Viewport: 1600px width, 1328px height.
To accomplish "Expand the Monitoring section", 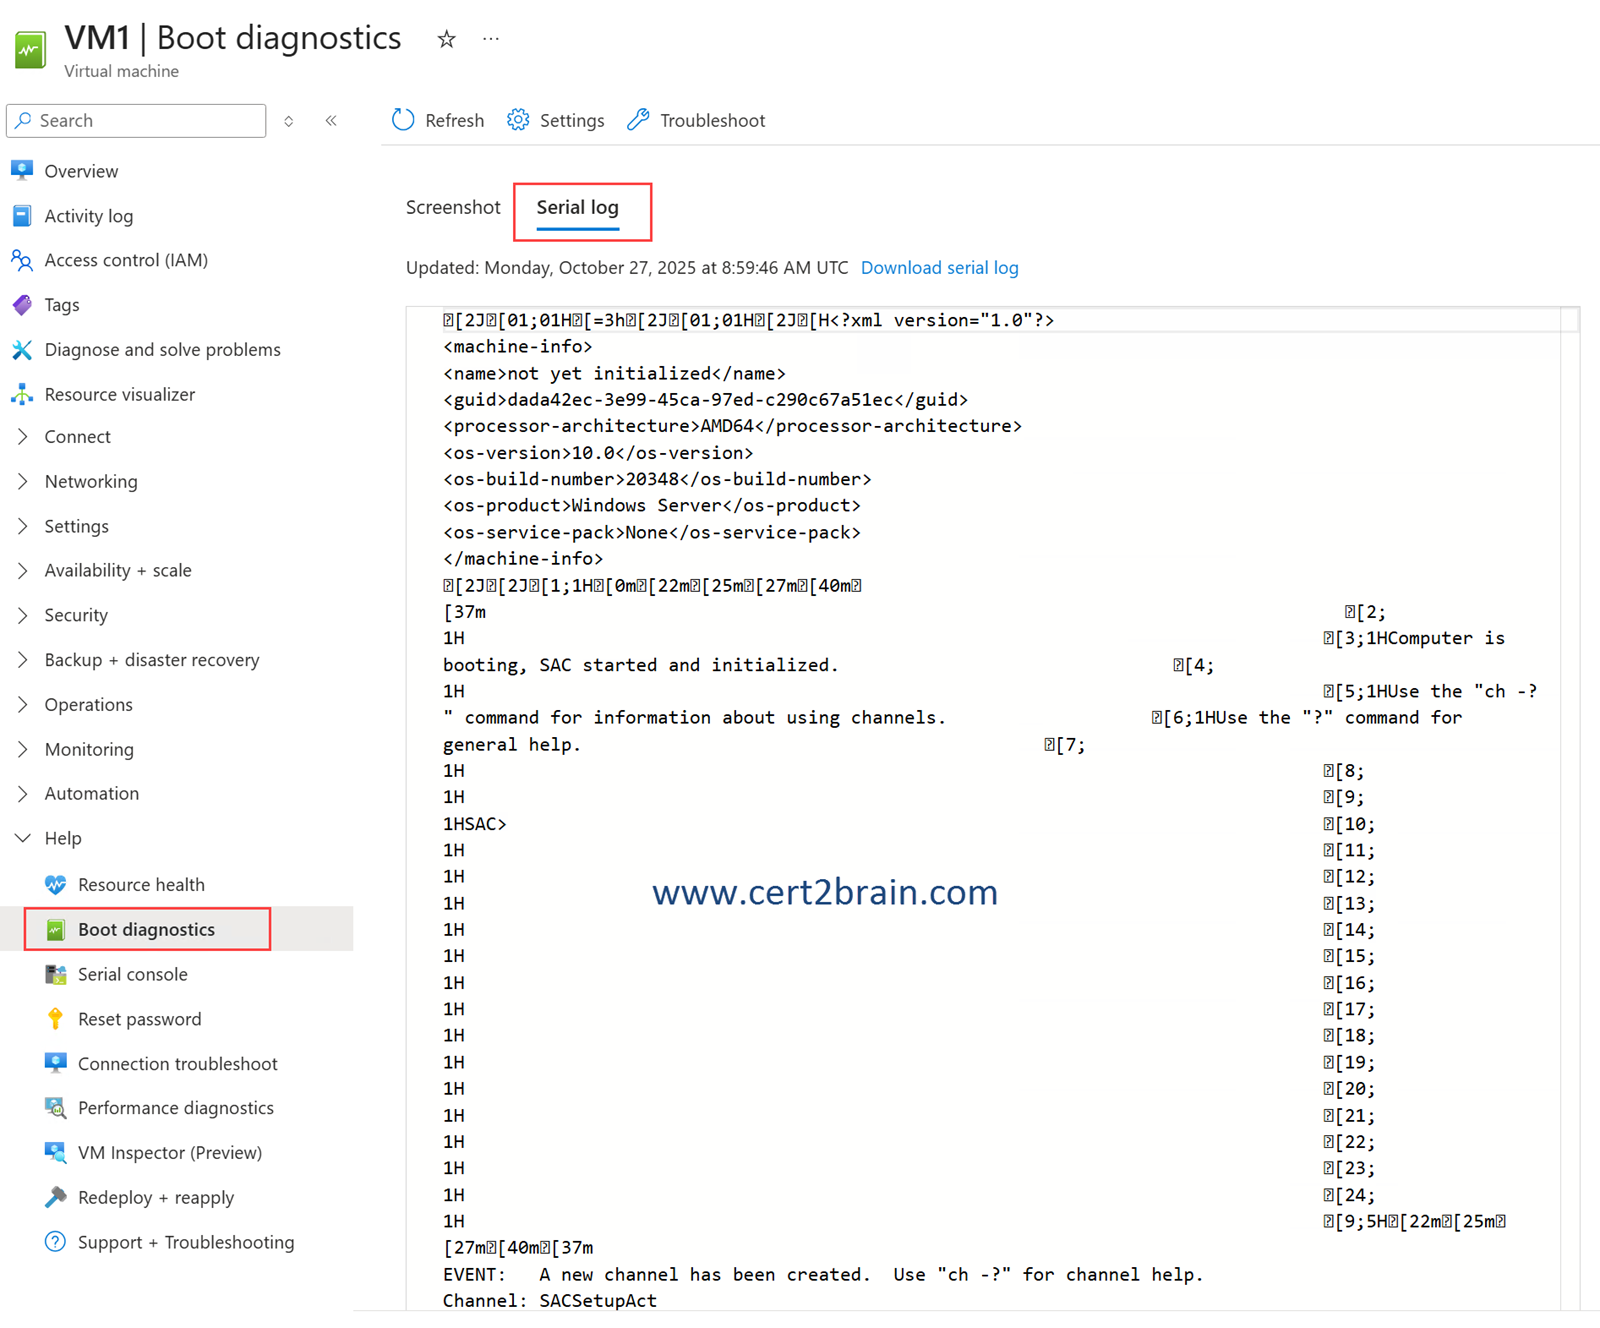I will 23,749.
